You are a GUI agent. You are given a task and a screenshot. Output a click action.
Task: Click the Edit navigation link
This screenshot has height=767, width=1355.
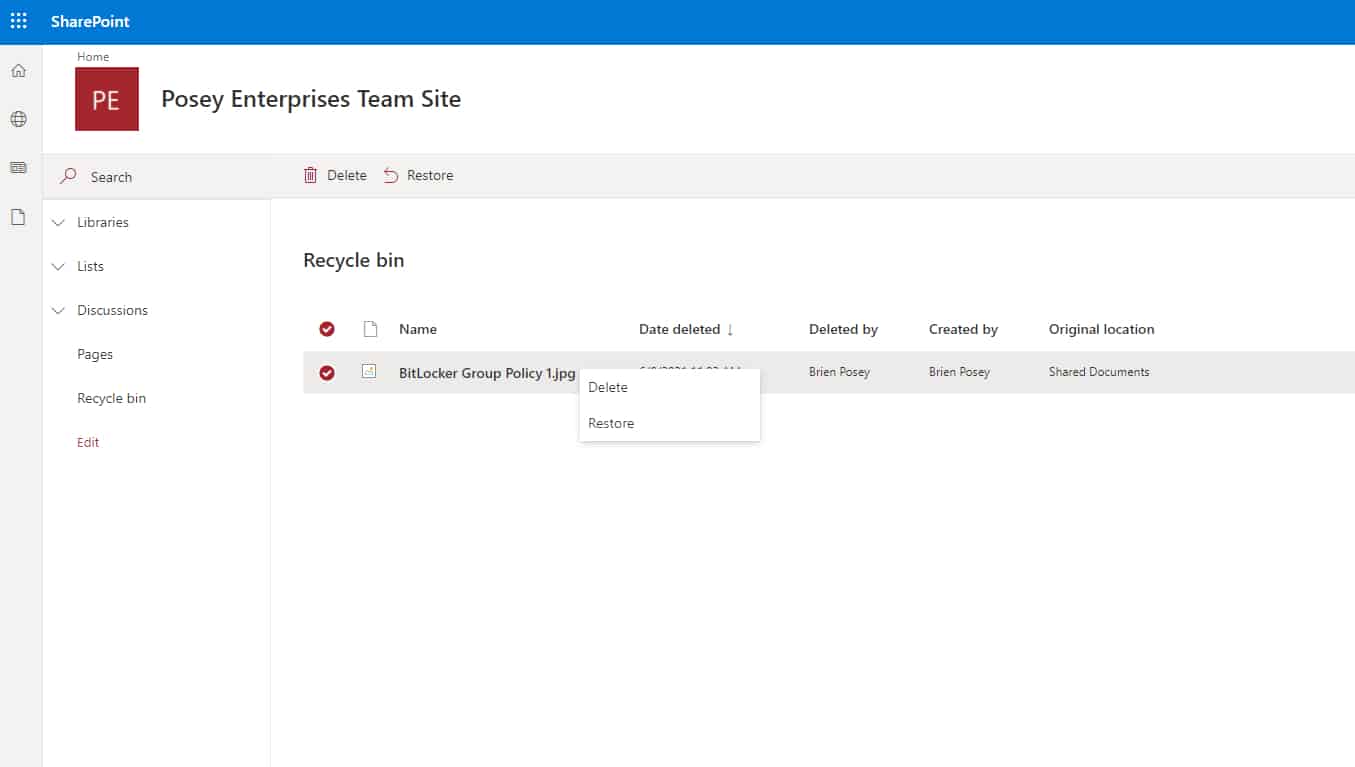click(88, 442)
